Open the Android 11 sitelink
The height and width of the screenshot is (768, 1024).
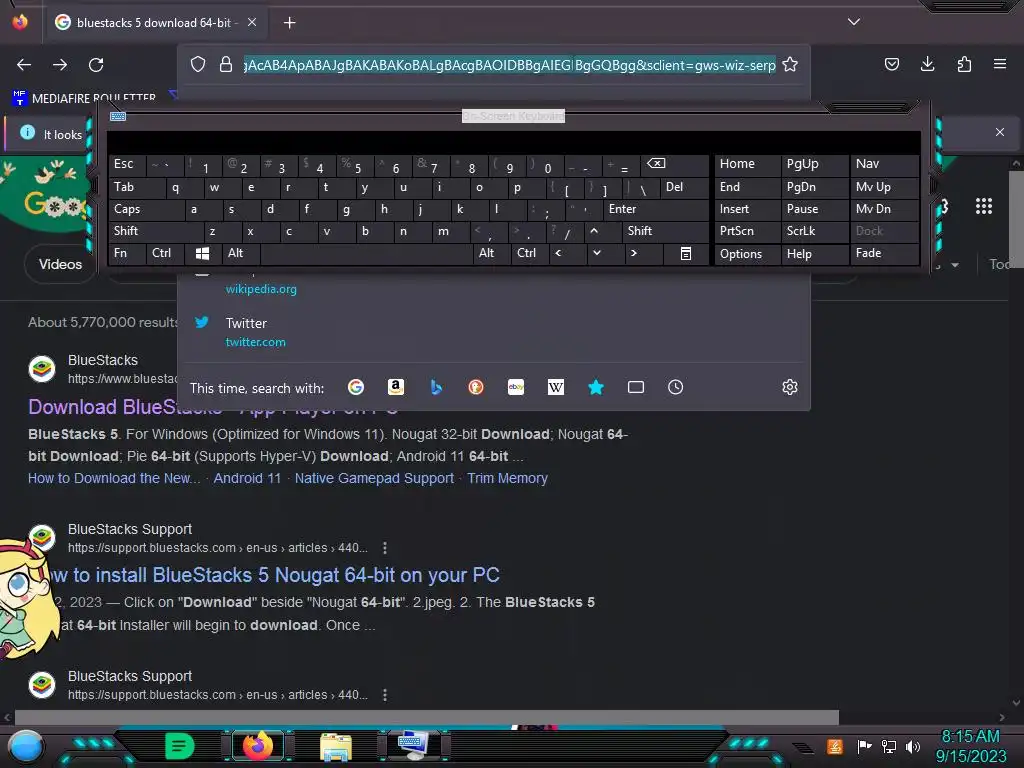(247, 478)
